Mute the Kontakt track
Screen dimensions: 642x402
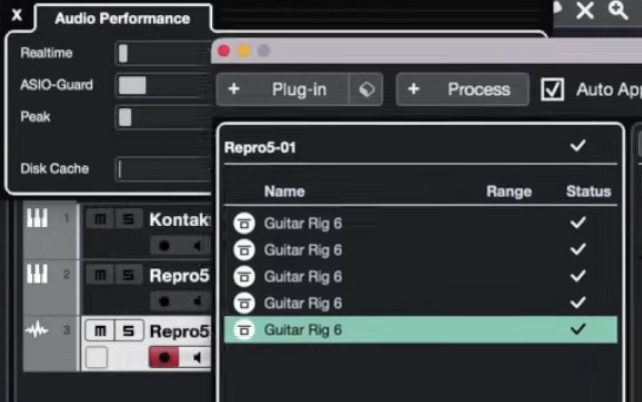pos(100,219)
